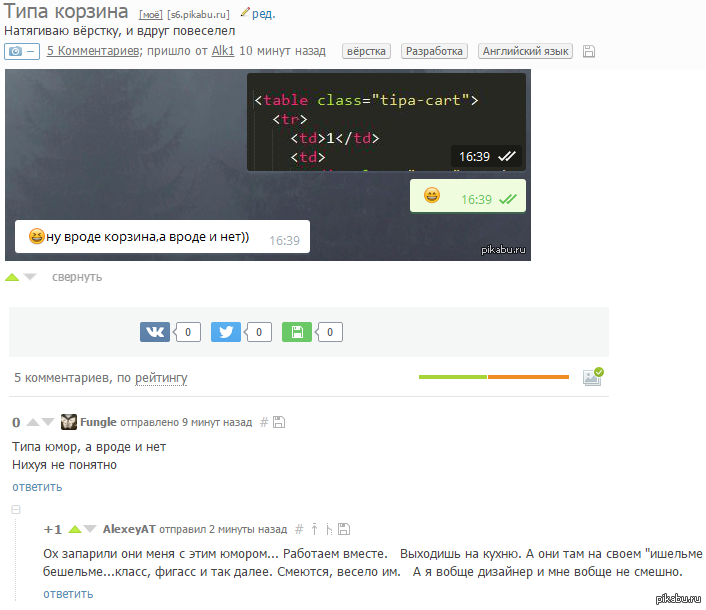
Task: Collapse the reply thread with the minus box
Action: click(15, 510)
